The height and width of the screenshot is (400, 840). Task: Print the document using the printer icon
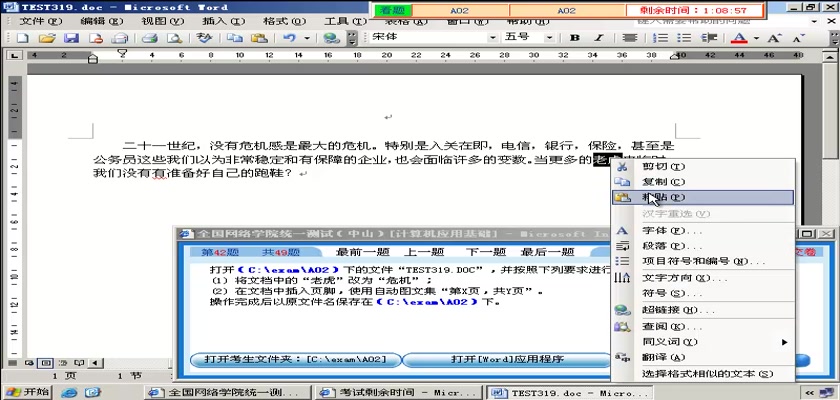[x=149, y=38]
